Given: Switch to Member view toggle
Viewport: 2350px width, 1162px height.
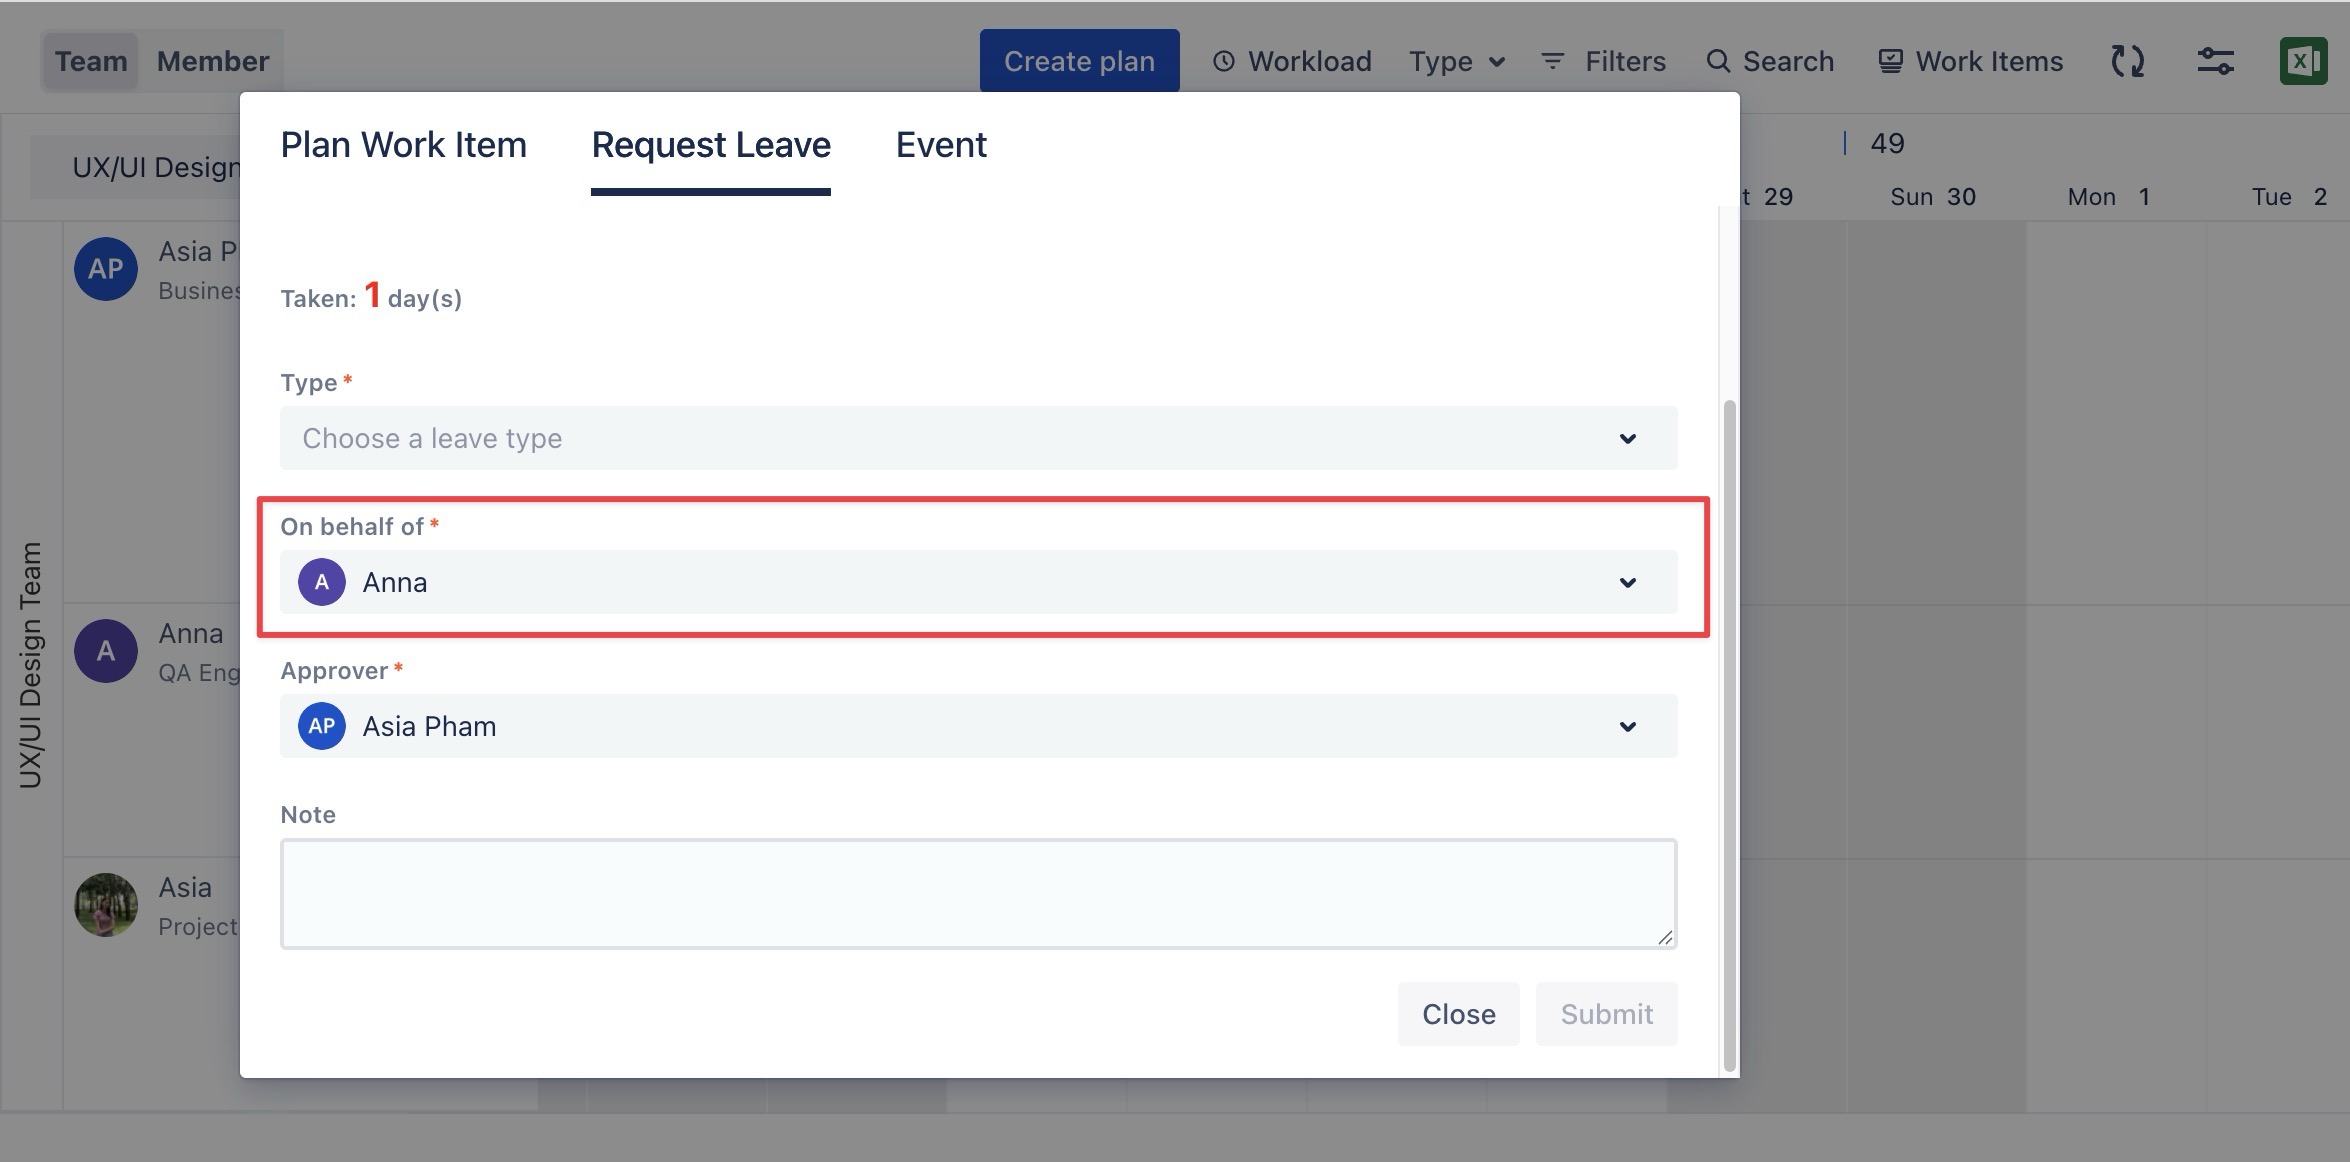Looking at the screenshot, I should 213,61.
